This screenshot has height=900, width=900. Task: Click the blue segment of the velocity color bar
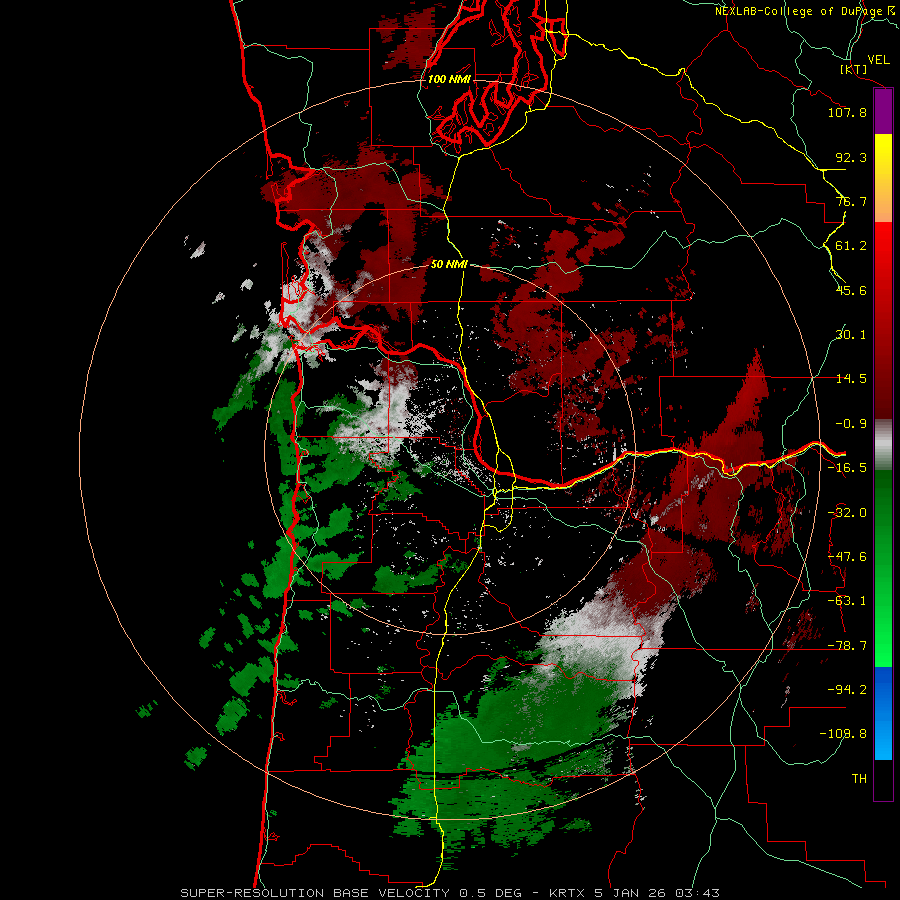coord(883,713)
